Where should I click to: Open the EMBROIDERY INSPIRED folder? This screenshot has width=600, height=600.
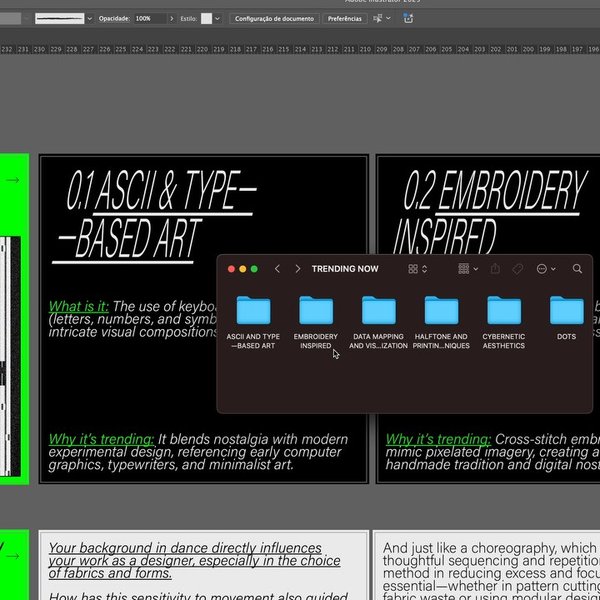point(316,310)
